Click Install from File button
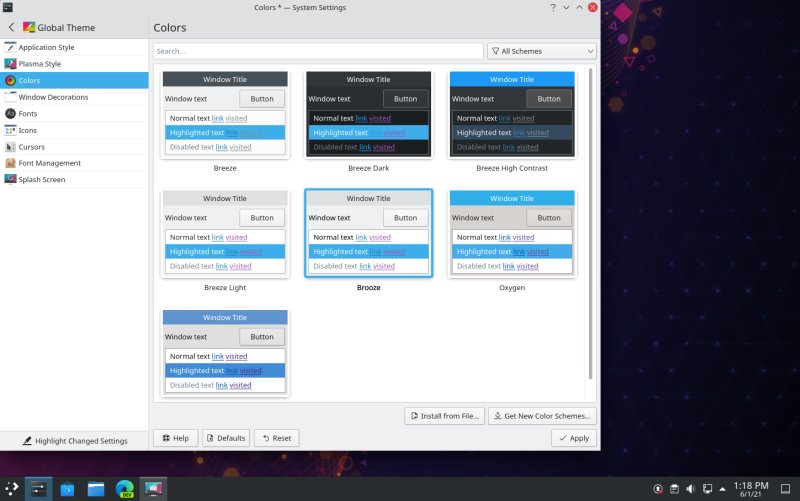The width and height of the screenshot is (800, 501). [444, 416]
